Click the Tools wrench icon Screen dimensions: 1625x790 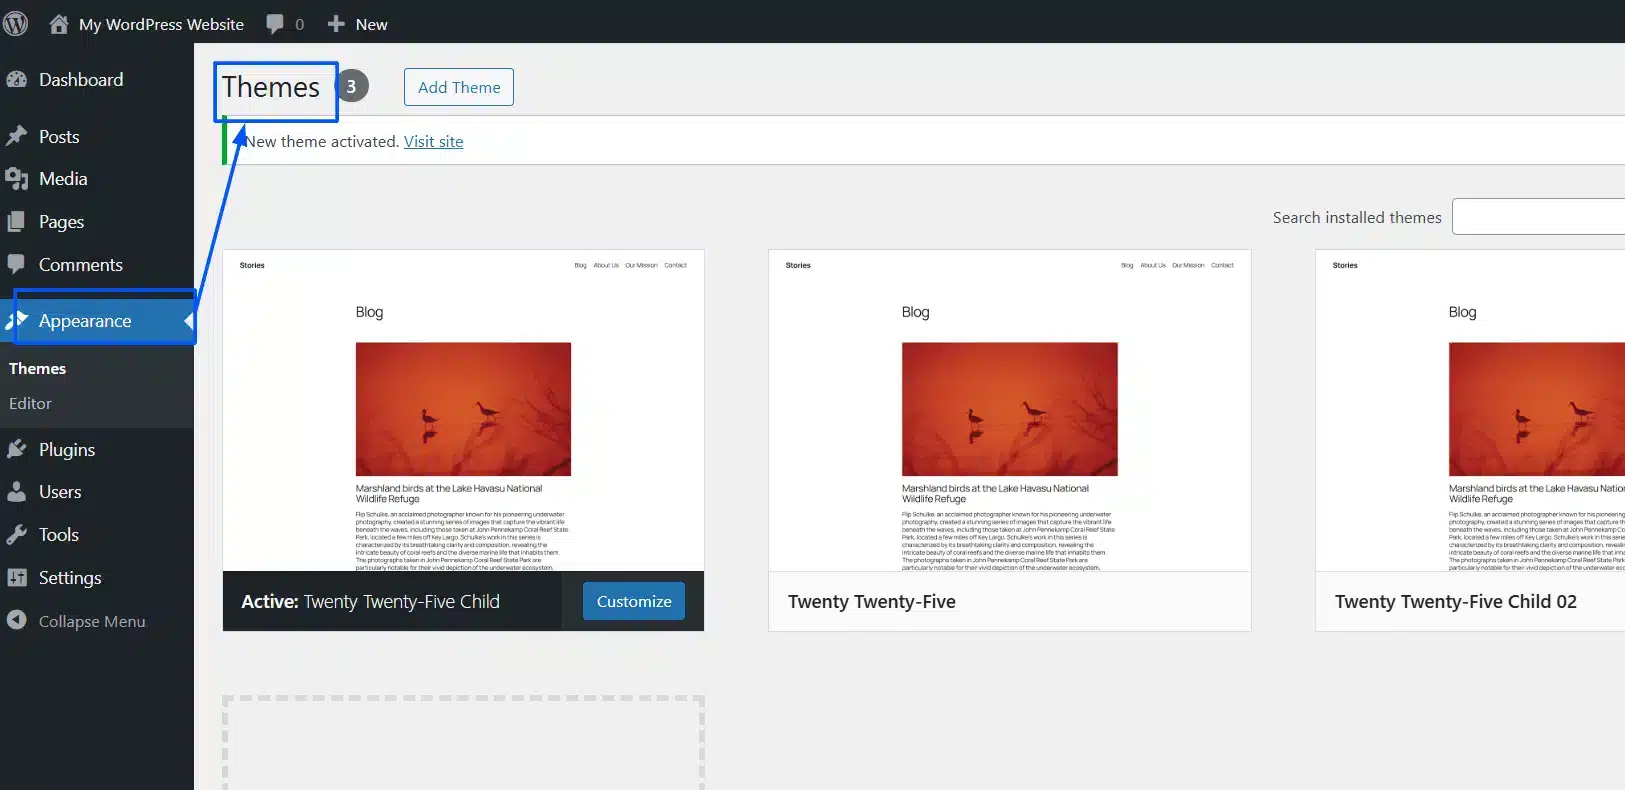16,534
